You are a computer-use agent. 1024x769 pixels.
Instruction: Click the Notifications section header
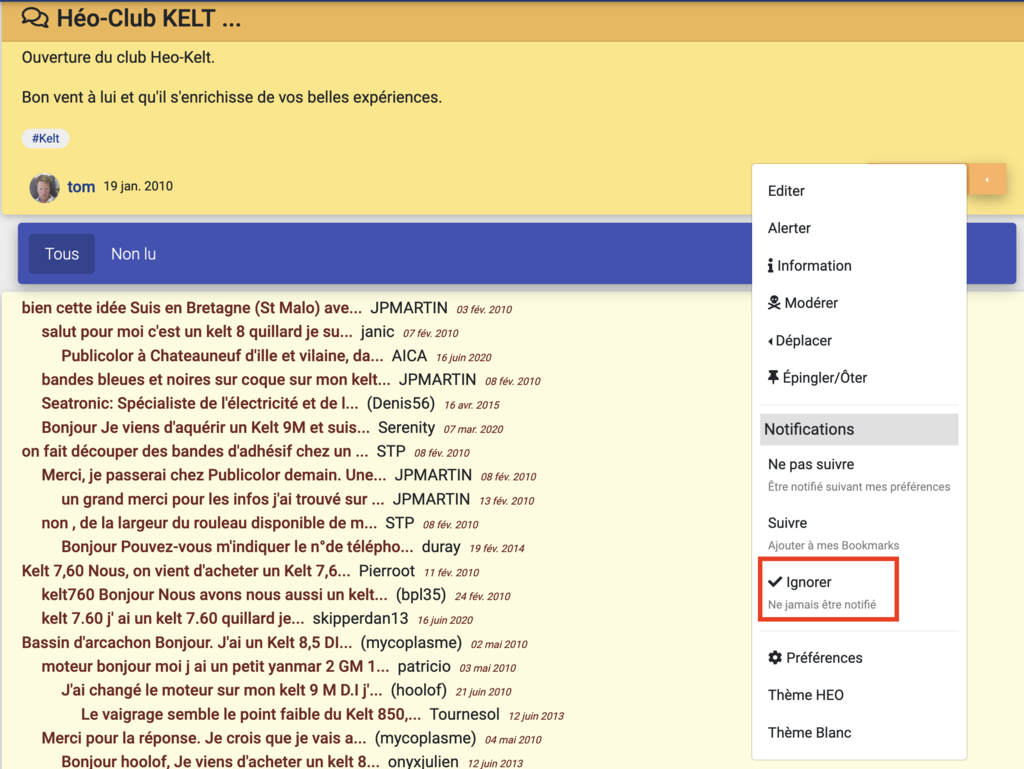point(859,430)
